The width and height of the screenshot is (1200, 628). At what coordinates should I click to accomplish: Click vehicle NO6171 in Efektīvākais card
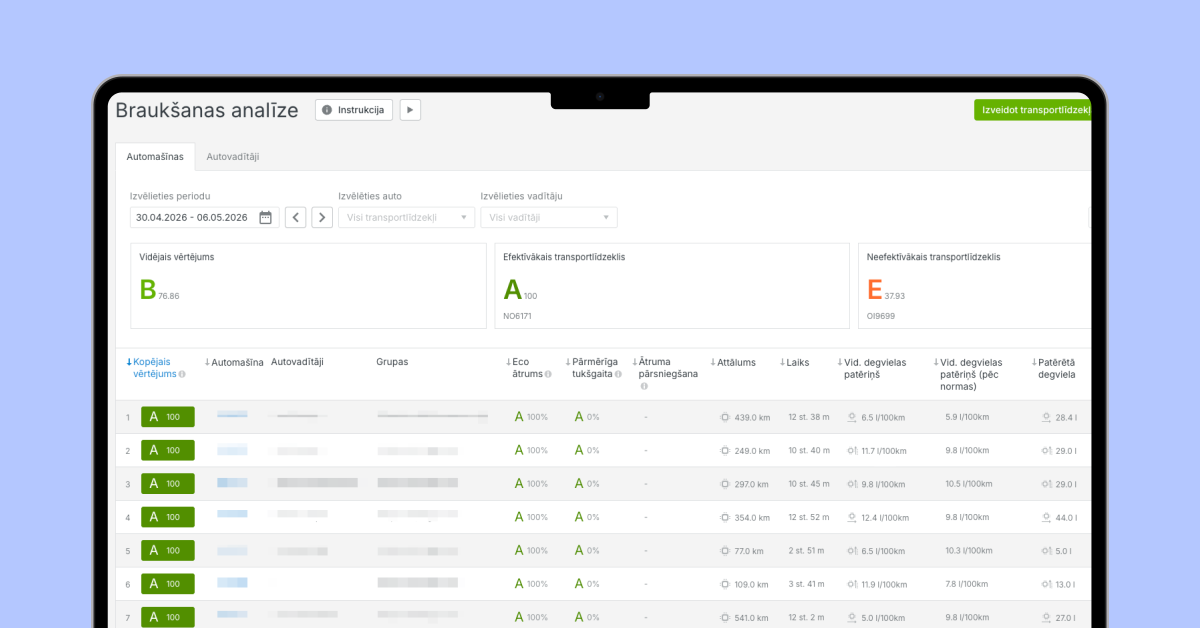(x=517, y=316)
